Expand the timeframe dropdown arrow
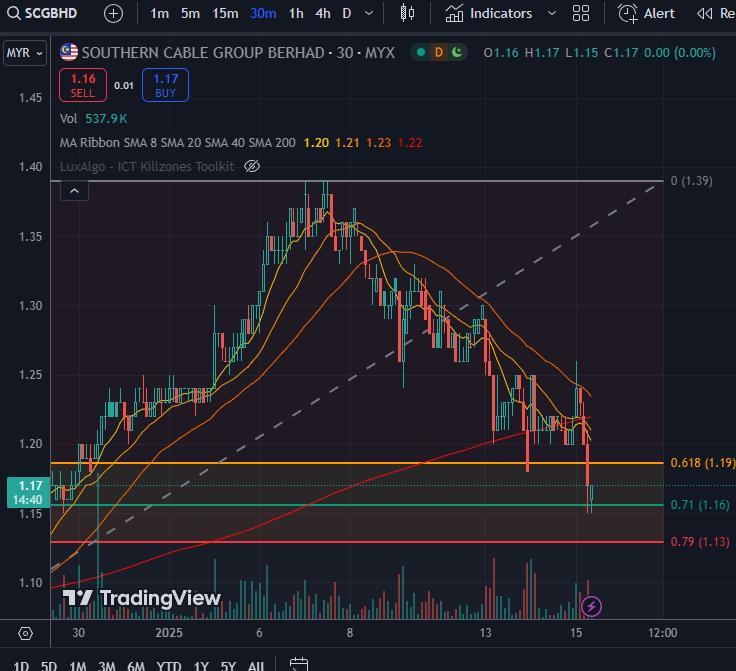The image size is (736, 671). pyautogui.click(x=369, y=14)
